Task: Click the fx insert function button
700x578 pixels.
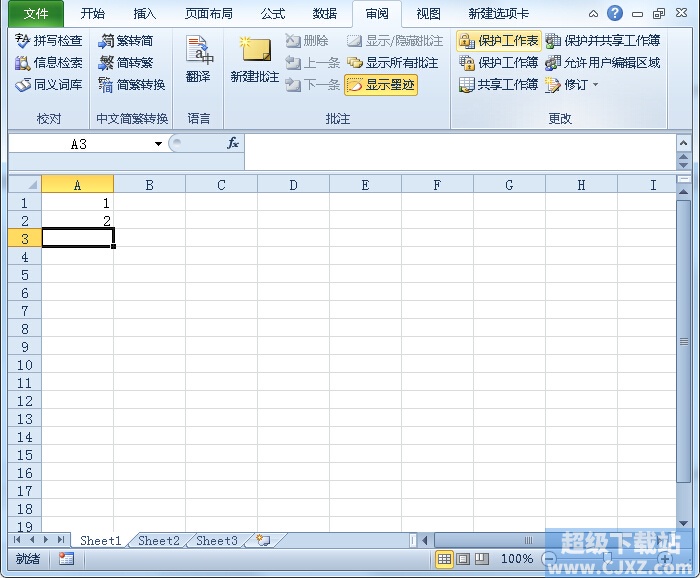Action: (x=233, y=143)
